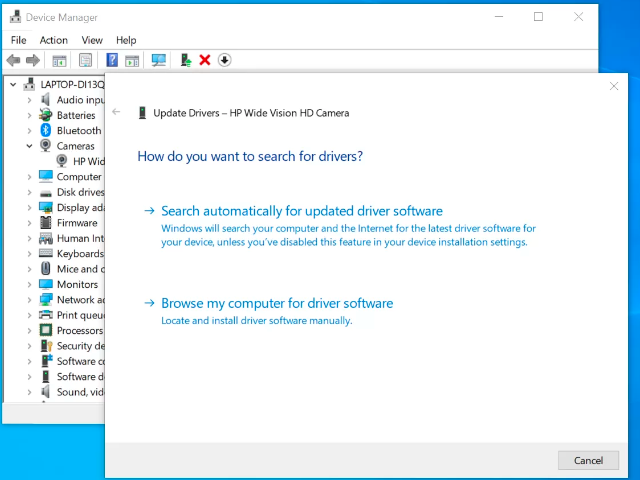The height and width of the screenshot is (480, 640).
Task: Choose Browse my computer for driver software
Action: [x=277, y=303]
